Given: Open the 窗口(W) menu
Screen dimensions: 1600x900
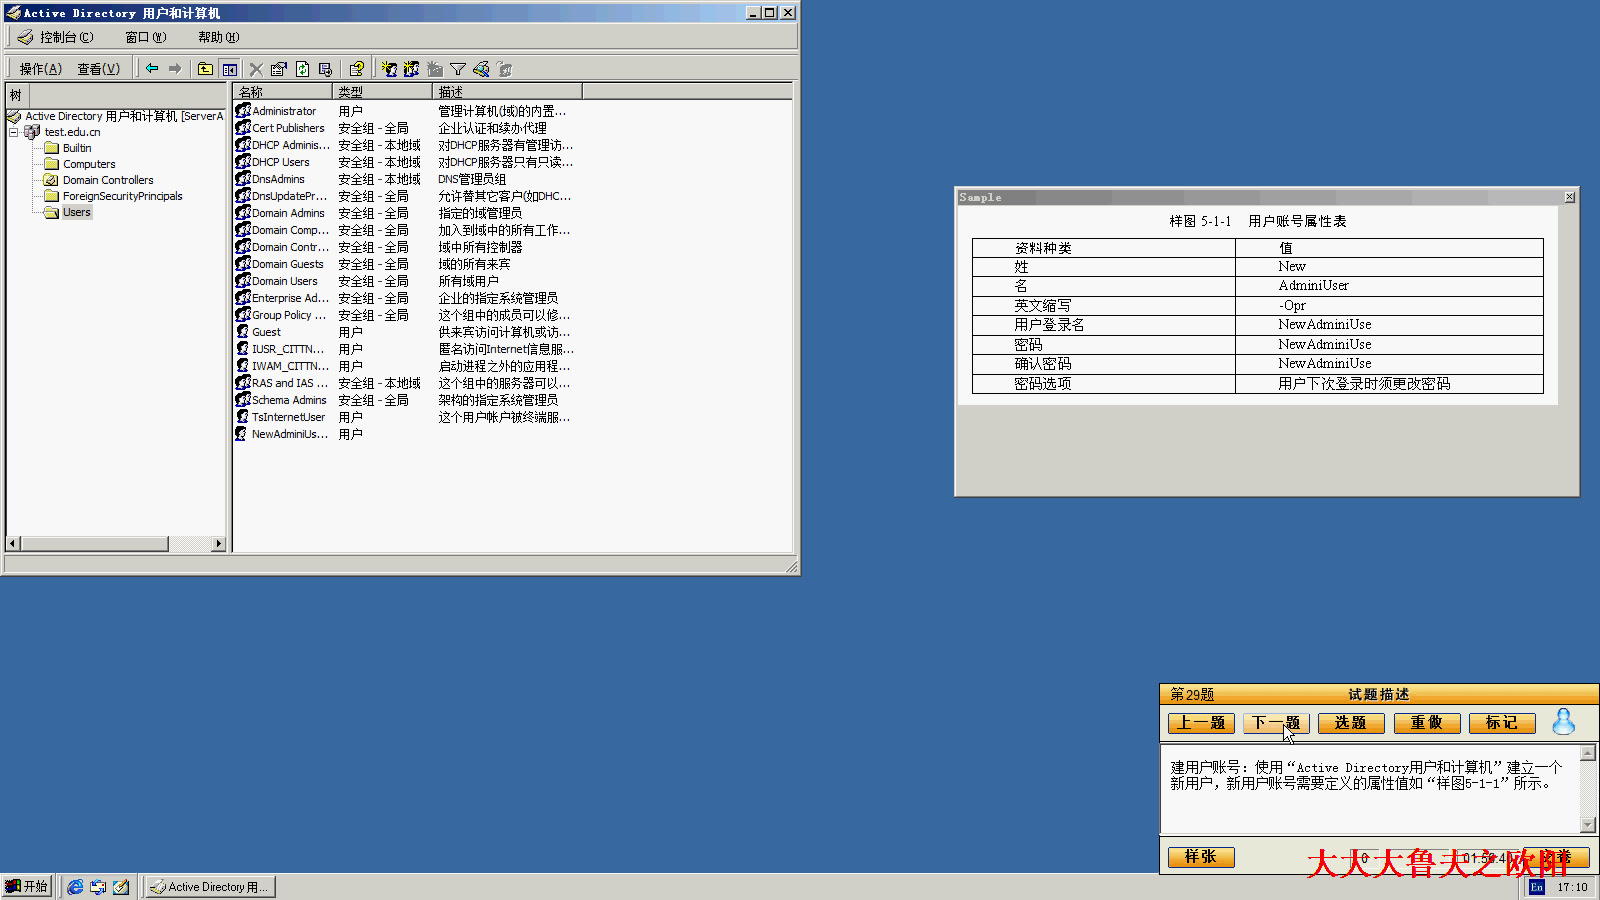Looking at the screenshot, I should coord(146,37).
